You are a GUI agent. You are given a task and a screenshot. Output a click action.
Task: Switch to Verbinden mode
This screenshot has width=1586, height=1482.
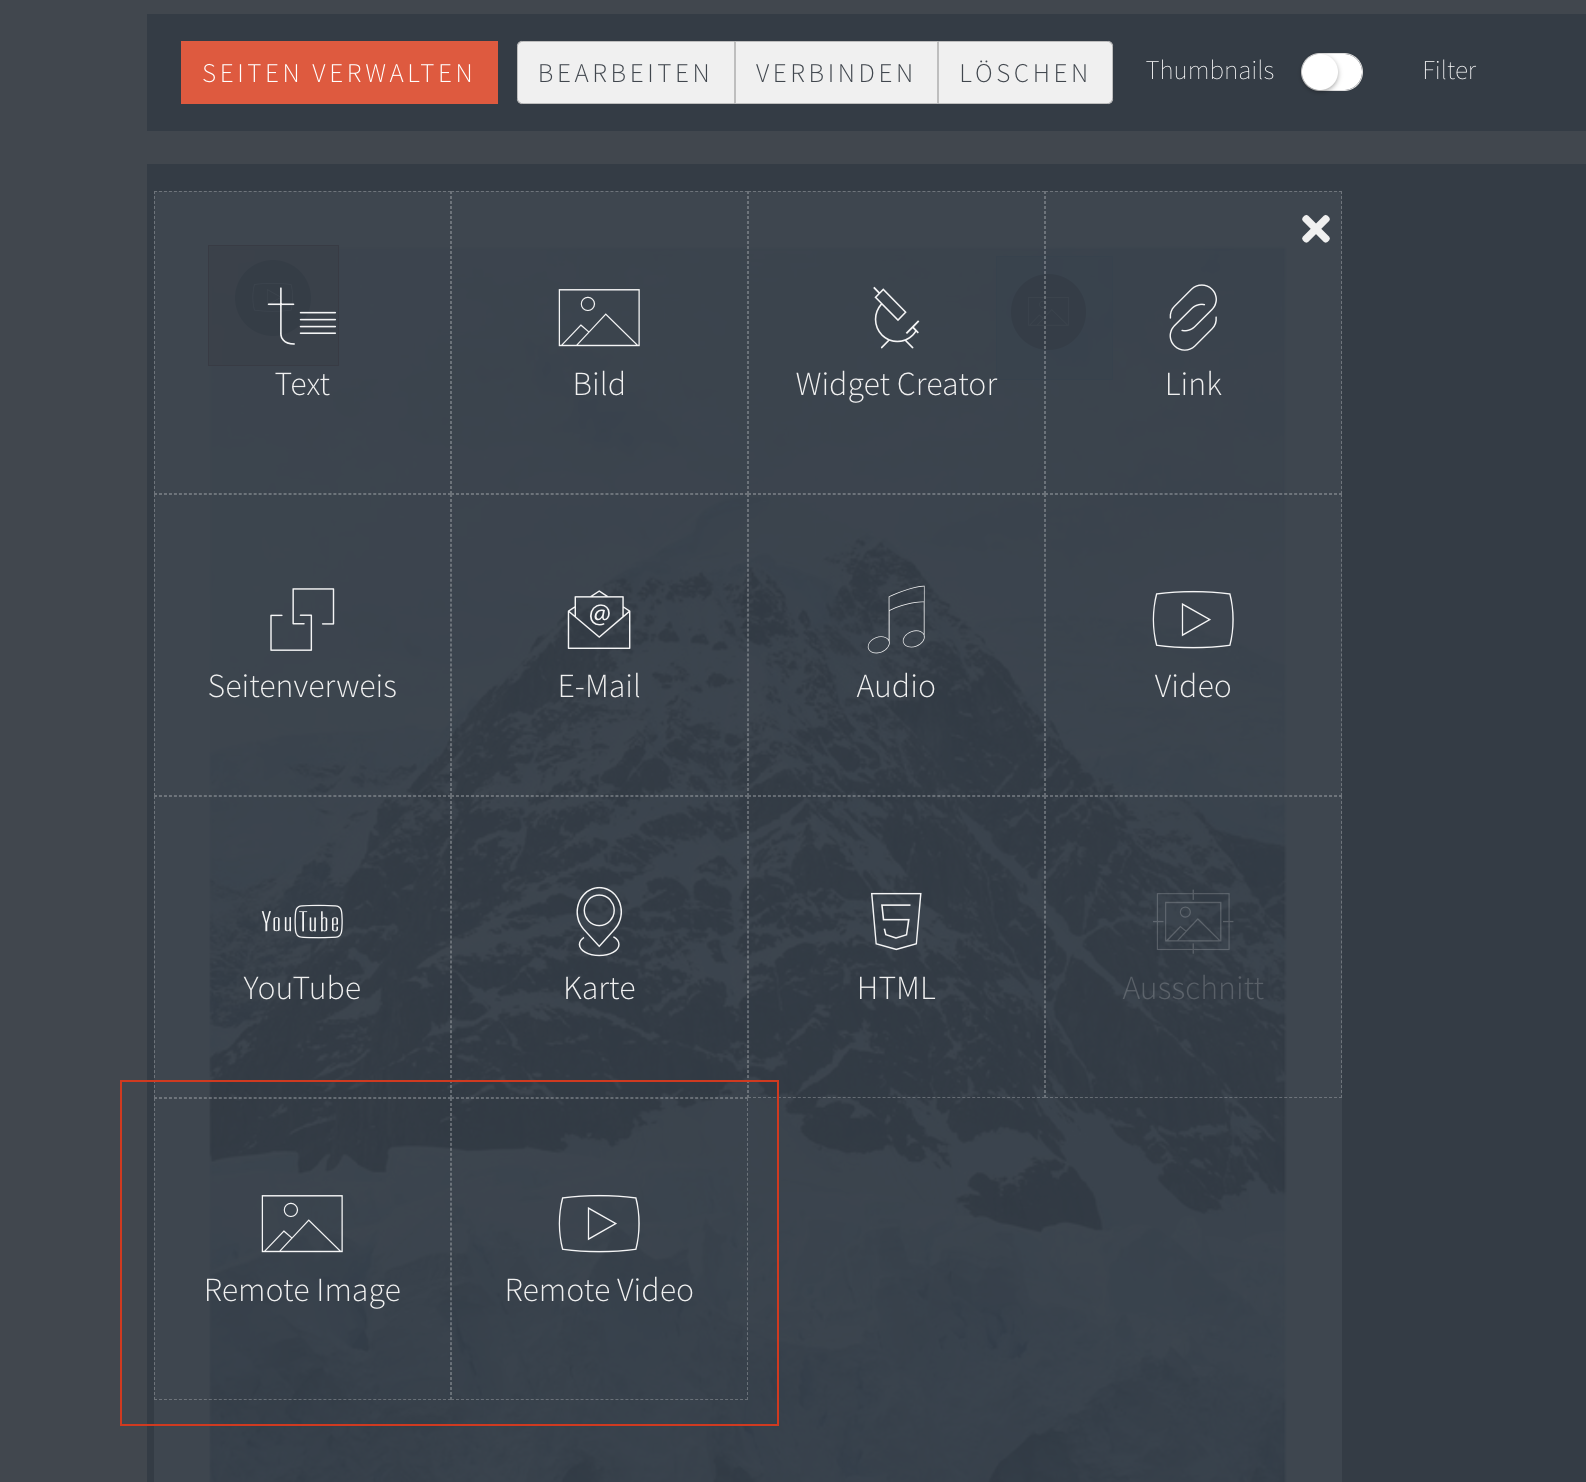click(x=836, y=72)
